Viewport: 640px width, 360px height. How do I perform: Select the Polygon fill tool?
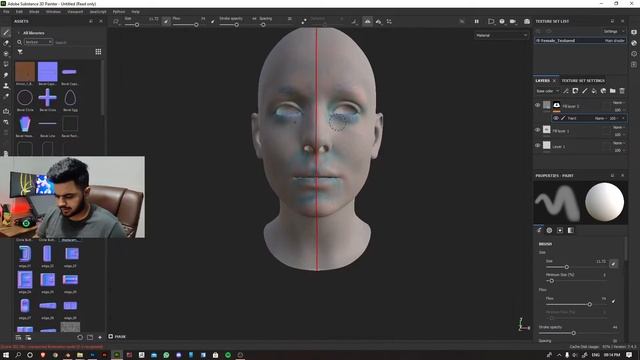(x=6, y=64)
